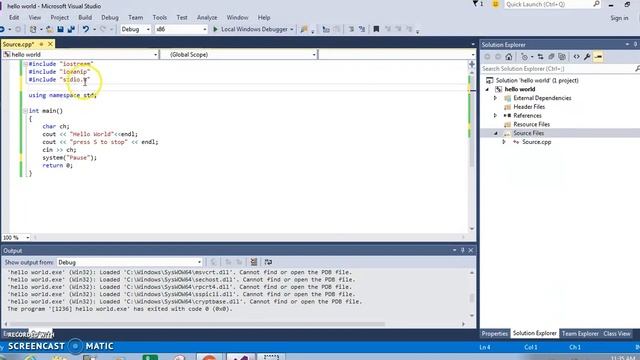The image size is (640, 360).
Task: Click the Solution Explorer search magnifier icon
Action: pyautogui.click(x=637, y=69)
